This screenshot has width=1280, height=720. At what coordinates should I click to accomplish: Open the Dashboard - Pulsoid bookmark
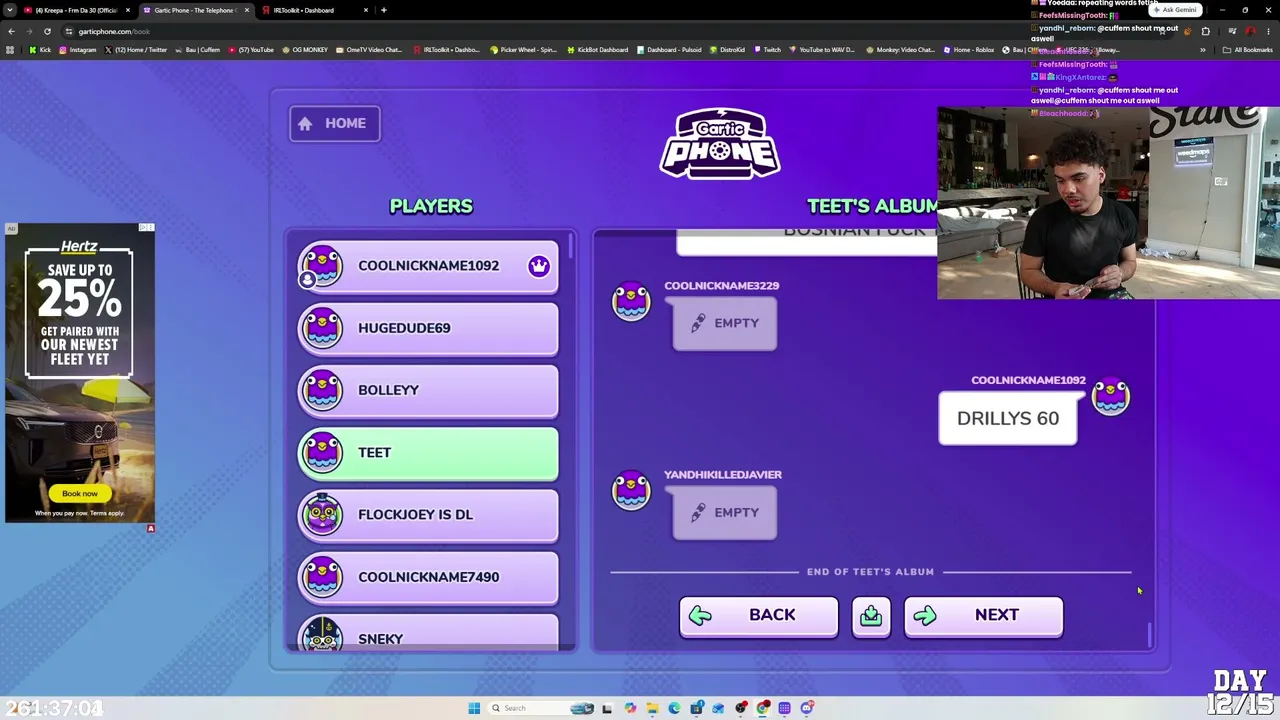click(669, 50)
